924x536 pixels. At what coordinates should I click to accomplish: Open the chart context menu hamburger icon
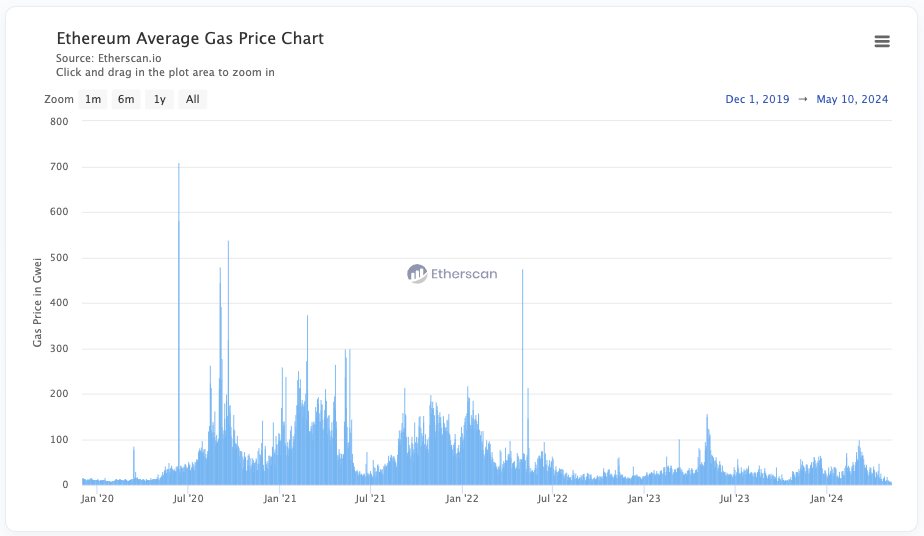881,41
